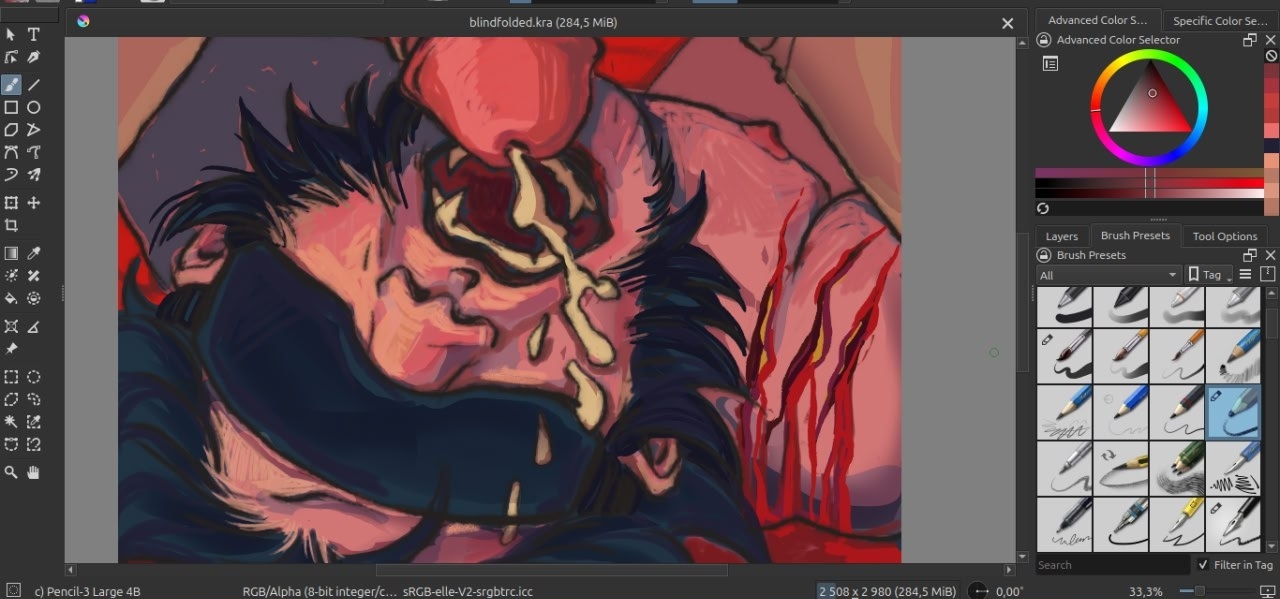Screen dimensions: 1280x599
Task: Choose the Zoom magnifier tool
Action: pyautogui.click(x=11, y=472)
